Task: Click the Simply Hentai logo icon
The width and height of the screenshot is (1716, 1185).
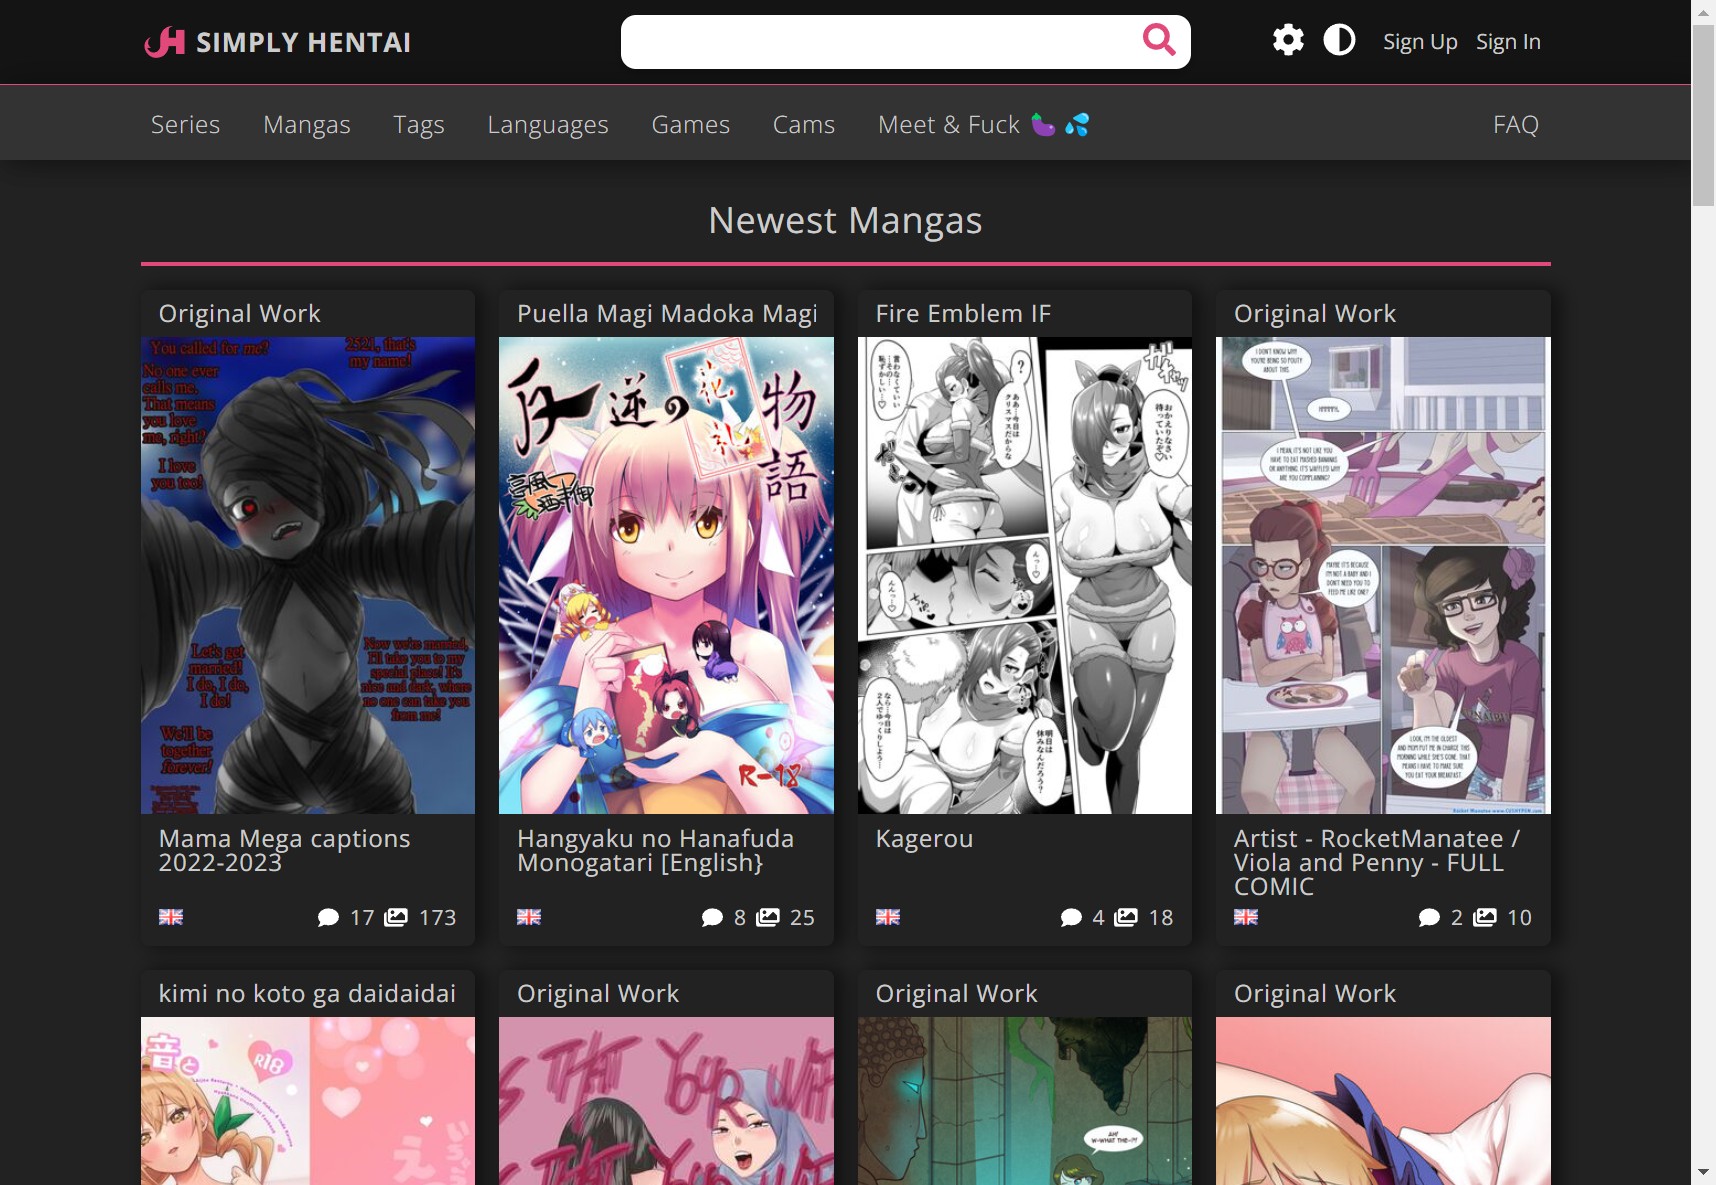Action: [166, 41]
